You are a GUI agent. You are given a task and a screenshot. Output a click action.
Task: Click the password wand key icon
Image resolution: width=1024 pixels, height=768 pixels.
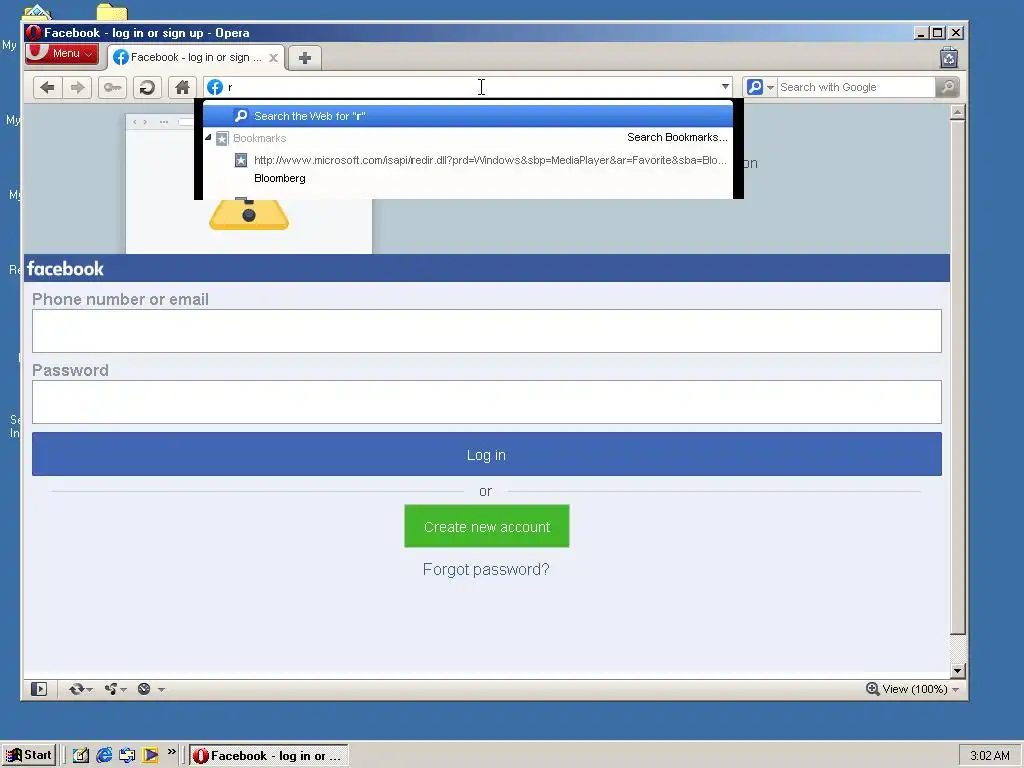tap(112, 87)
